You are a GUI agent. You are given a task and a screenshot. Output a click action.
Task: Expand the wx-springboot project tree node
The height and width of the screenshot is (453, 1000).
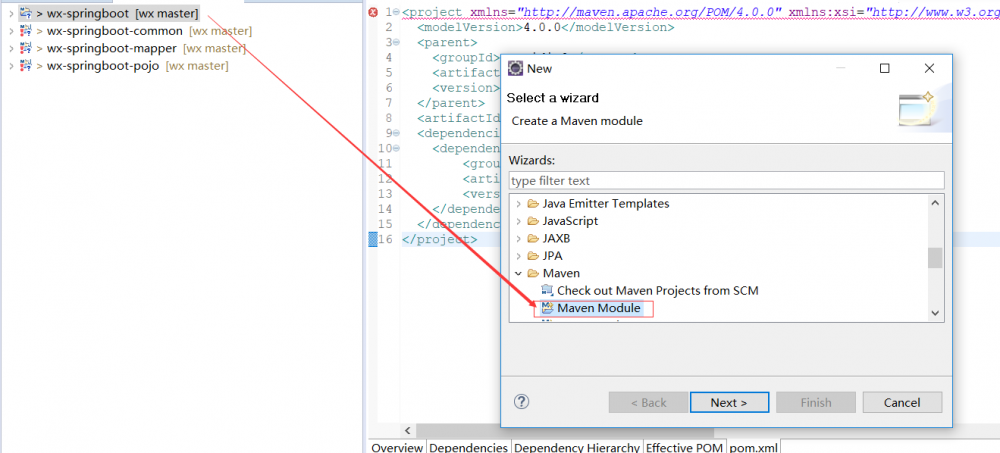point(11,13)
